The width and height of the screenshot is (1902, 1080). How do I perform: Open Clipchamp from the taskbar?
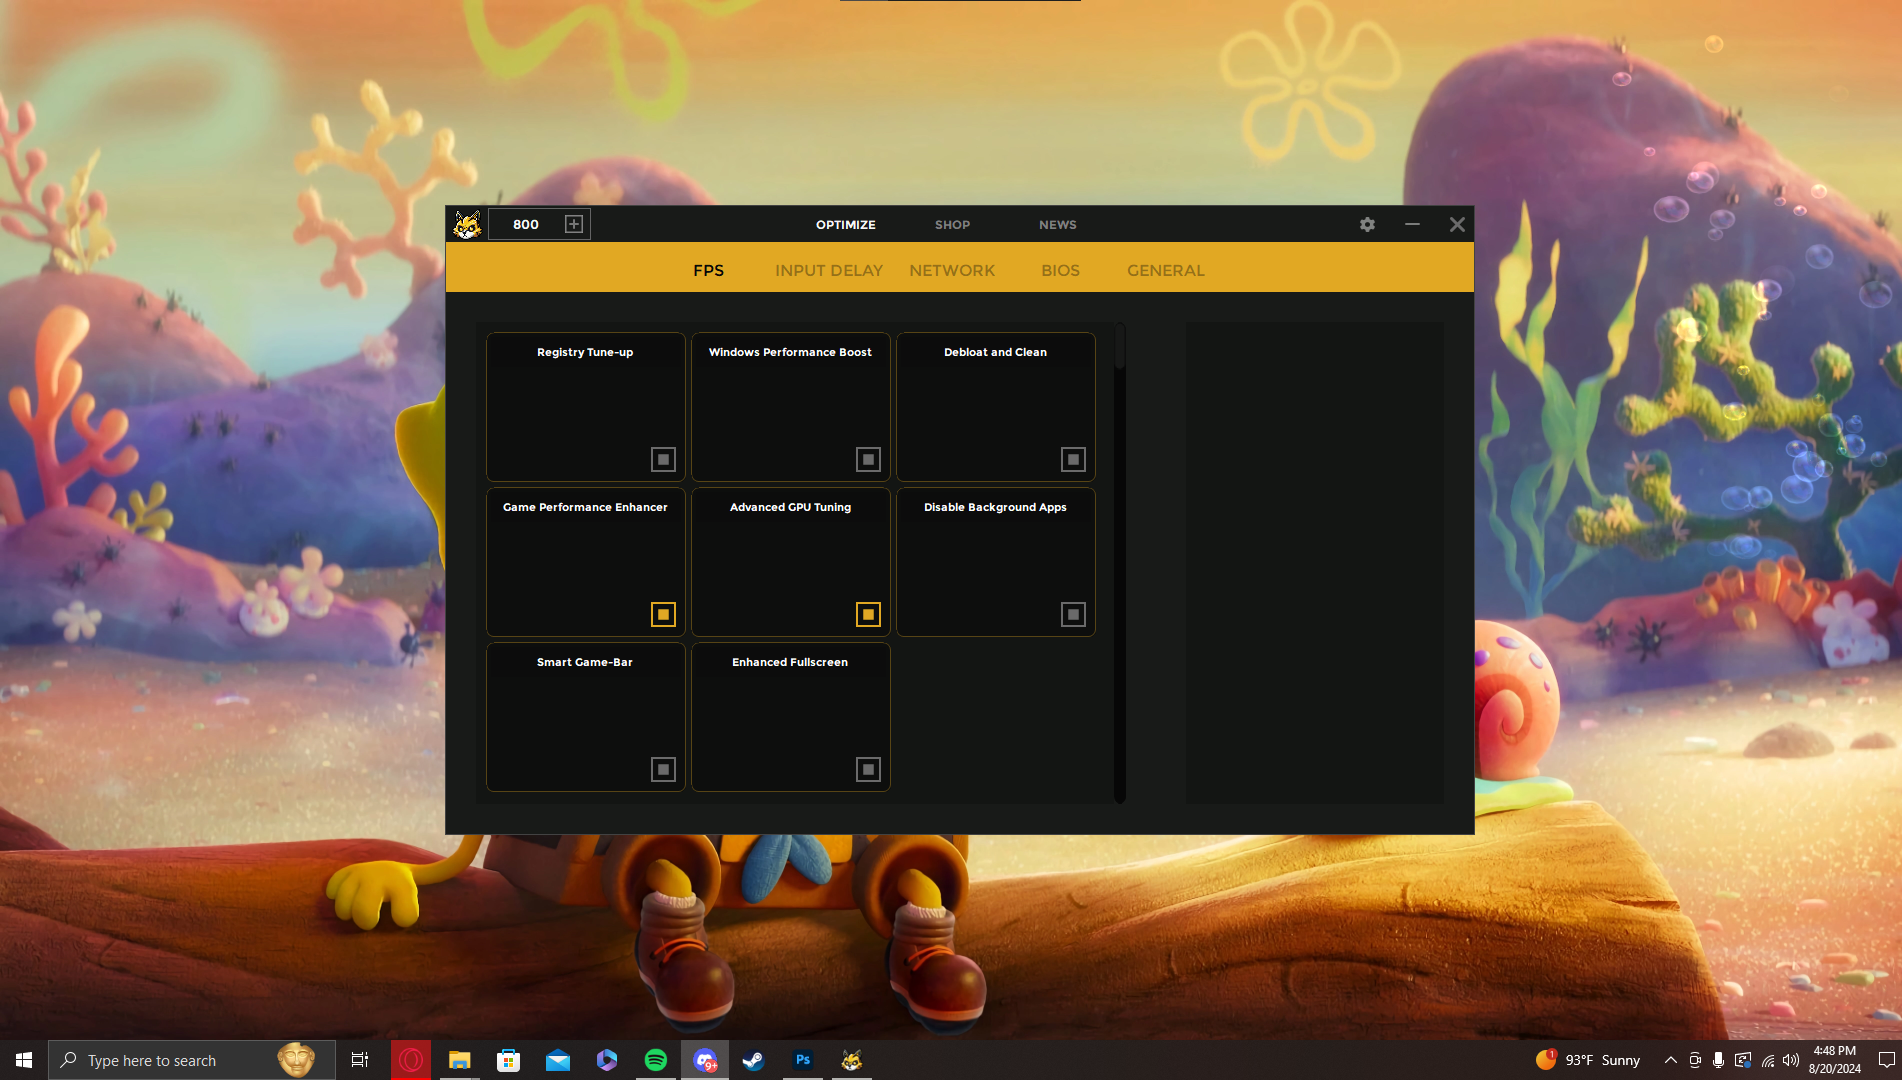pos(606,1060)
